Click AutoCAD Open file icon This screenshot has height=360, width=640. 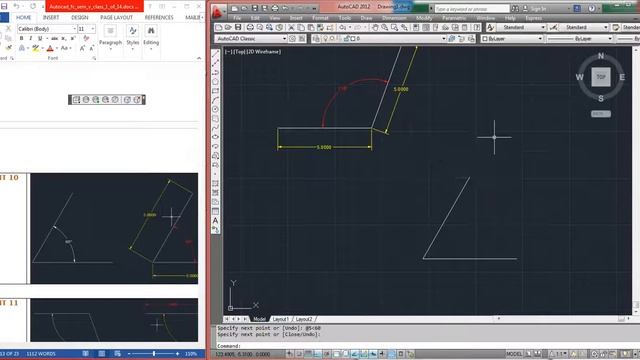[x=228, y=27]
